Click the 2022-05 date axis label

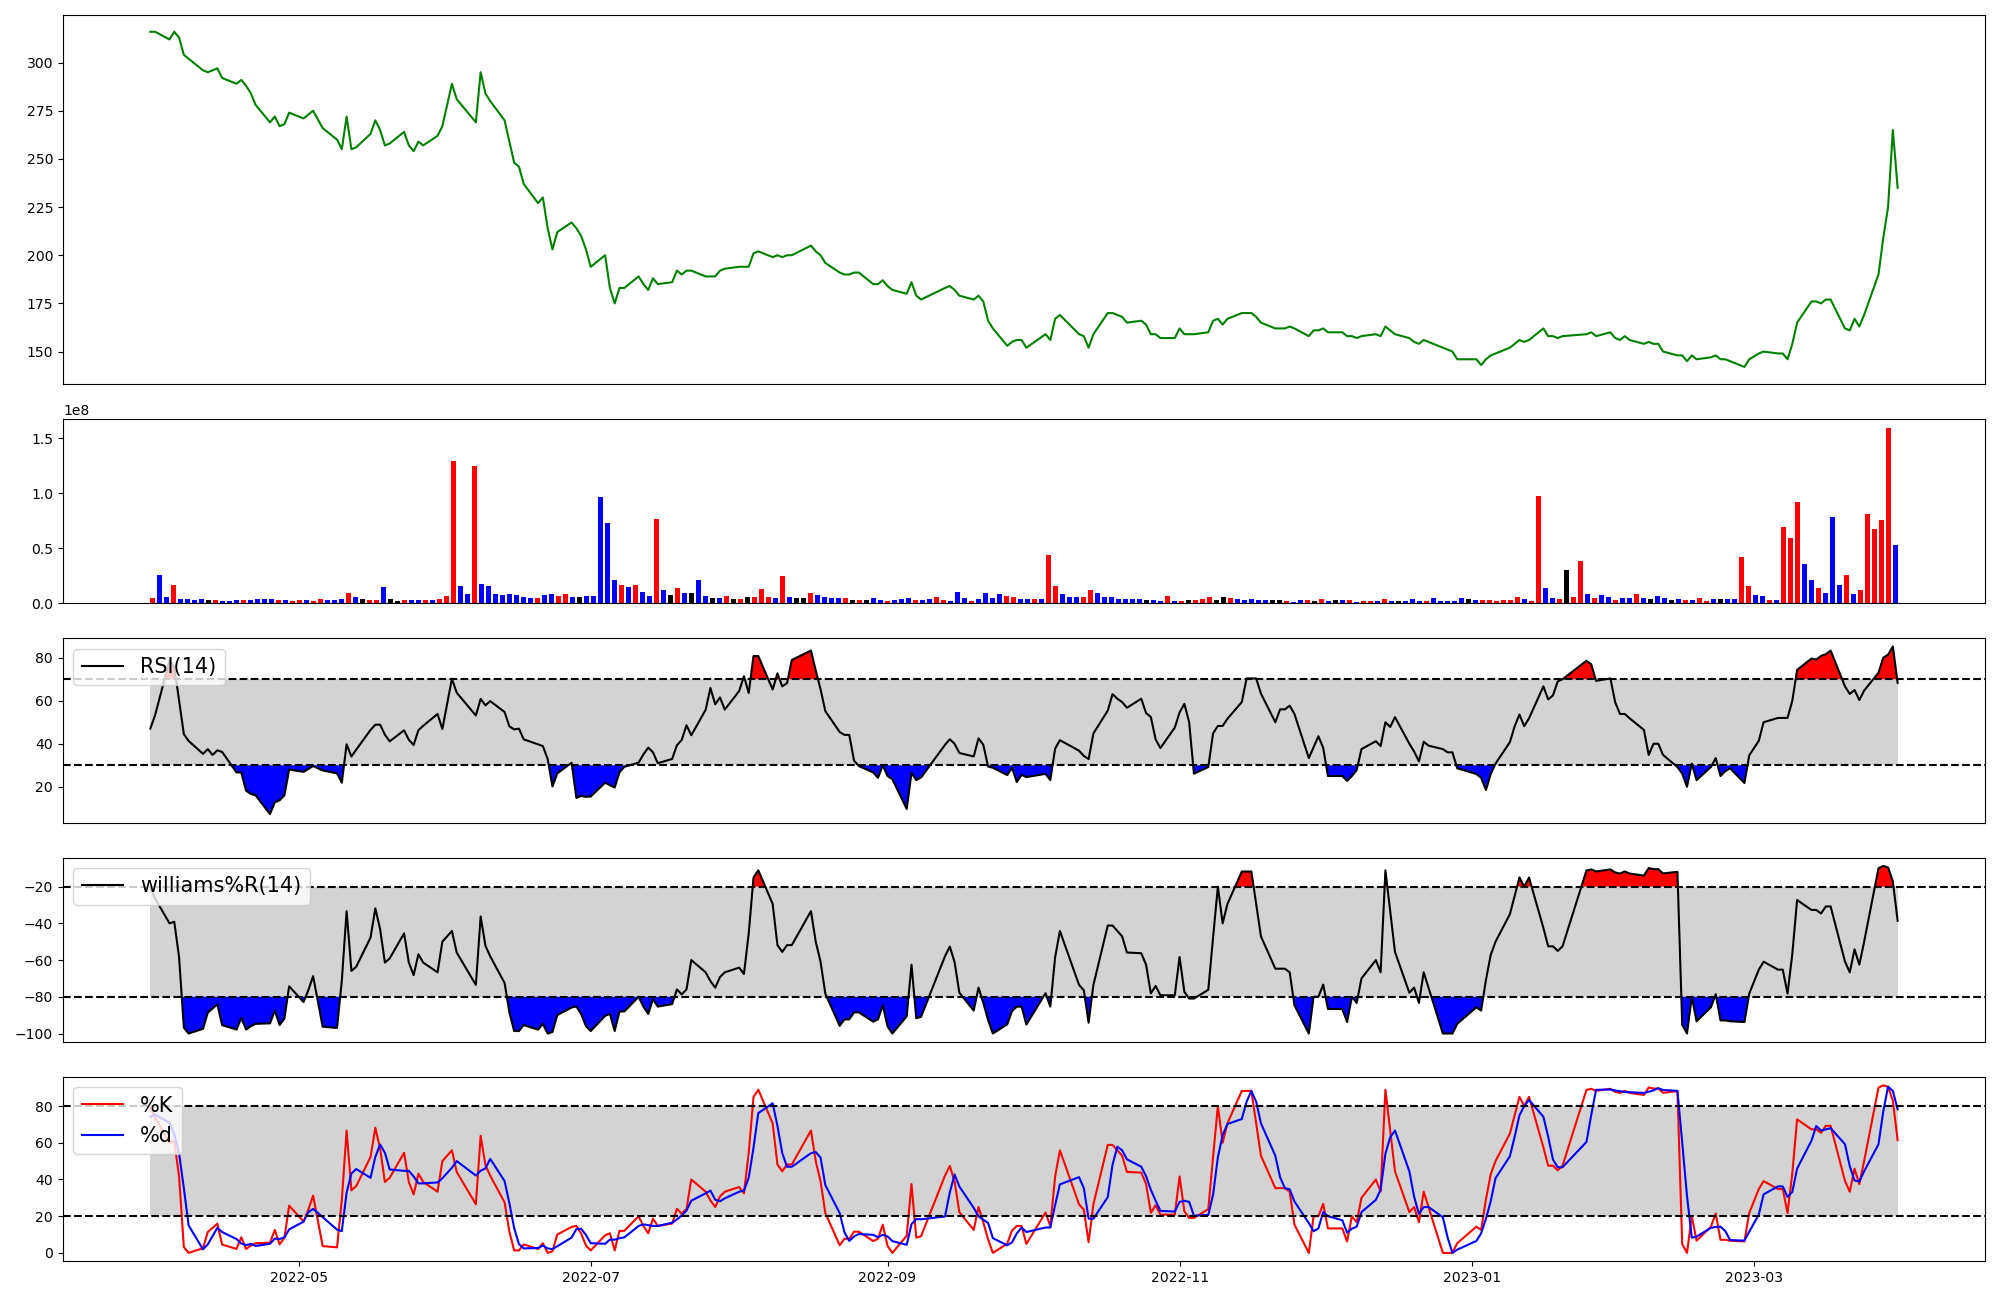(299, 1277)
